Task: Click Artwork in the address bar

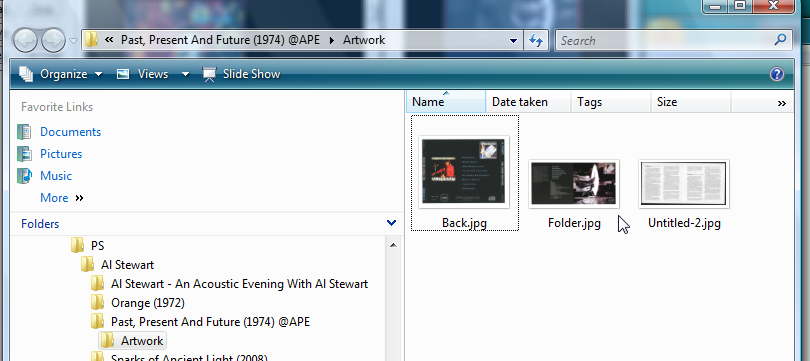Action: [364, 40]
